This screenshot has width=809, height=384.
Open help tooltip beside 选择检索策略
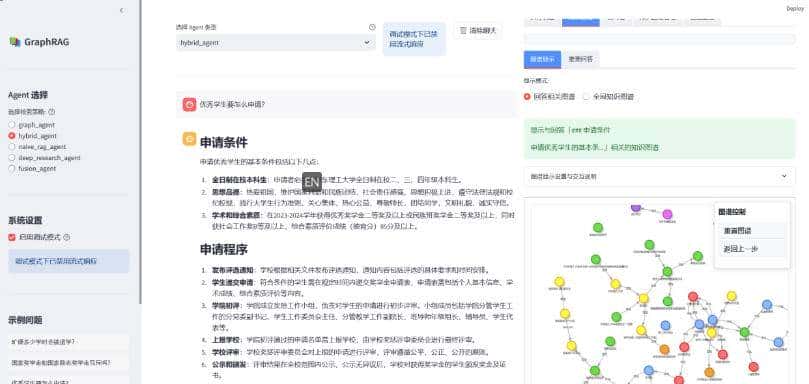pos(52,111)
